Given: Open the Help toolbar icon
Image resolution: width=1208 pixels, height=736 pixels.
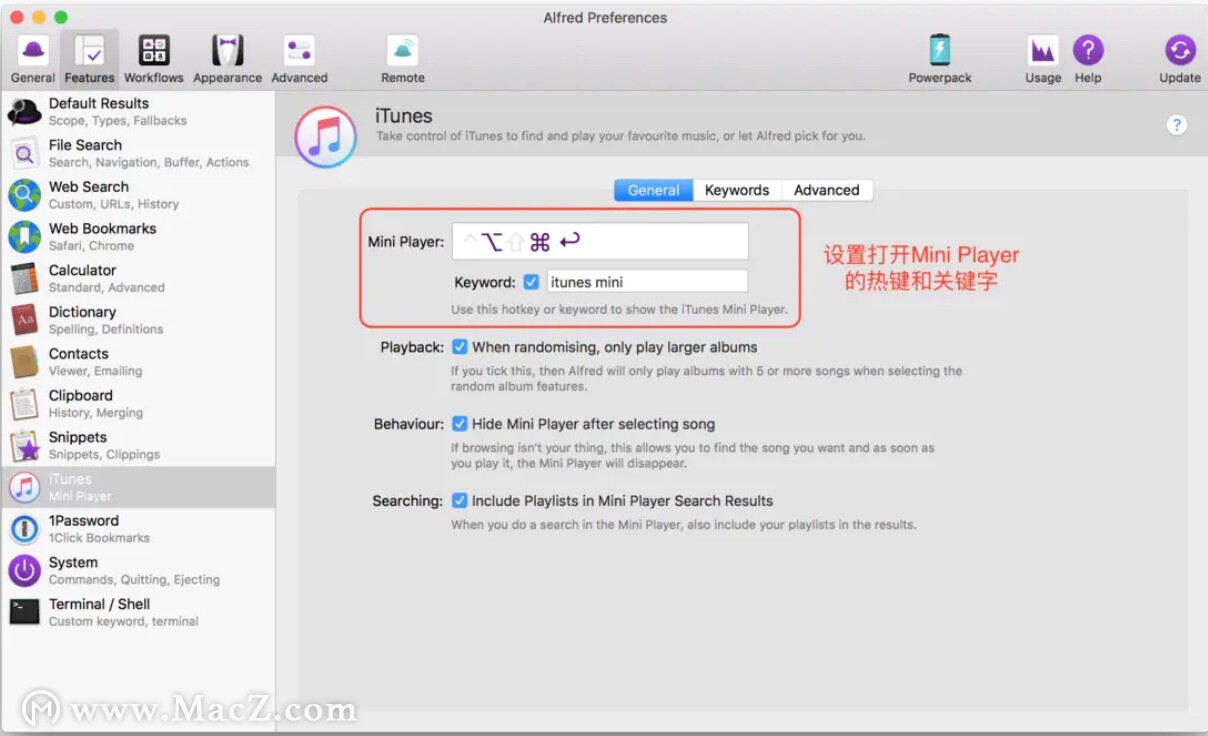Looking at the screenshot, I should click(1088, 50).
